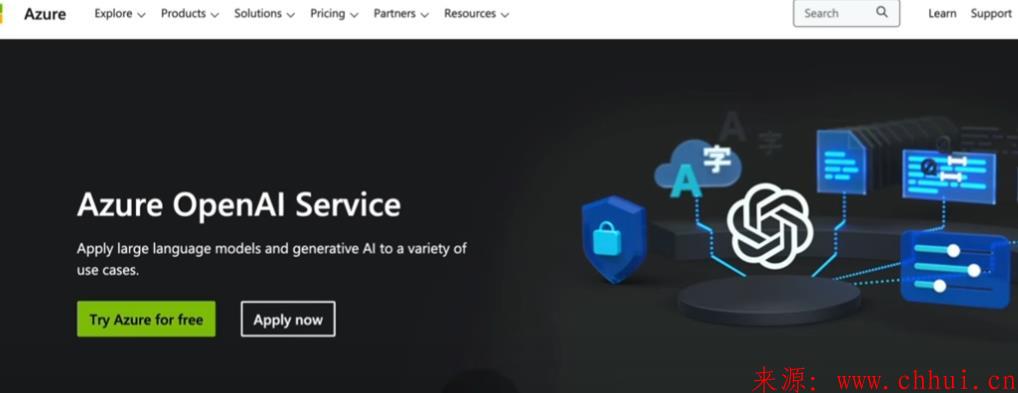The height and width of the screenshot is (393, 1018).
Task: Open the Learn link
Action: point(941,14)
